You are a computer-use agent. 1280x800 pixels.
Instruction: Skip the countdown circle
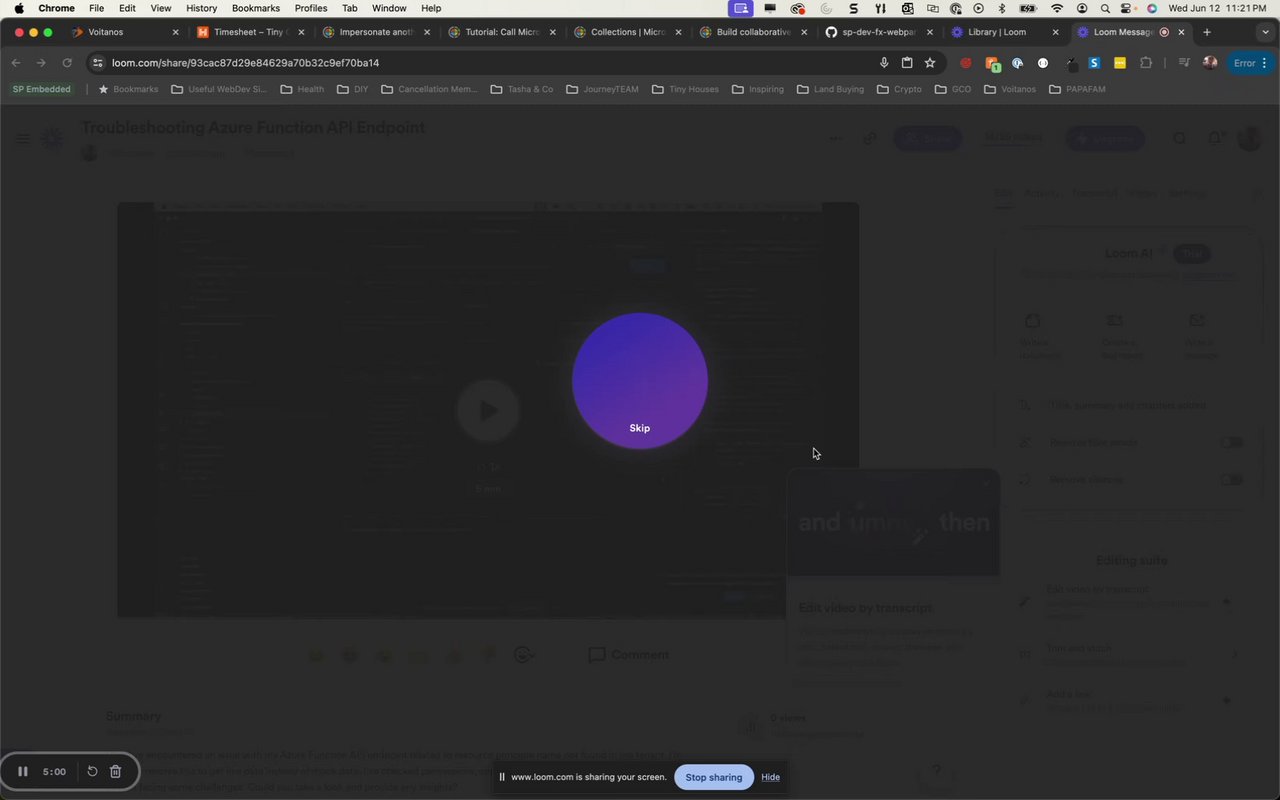(640, 428)
